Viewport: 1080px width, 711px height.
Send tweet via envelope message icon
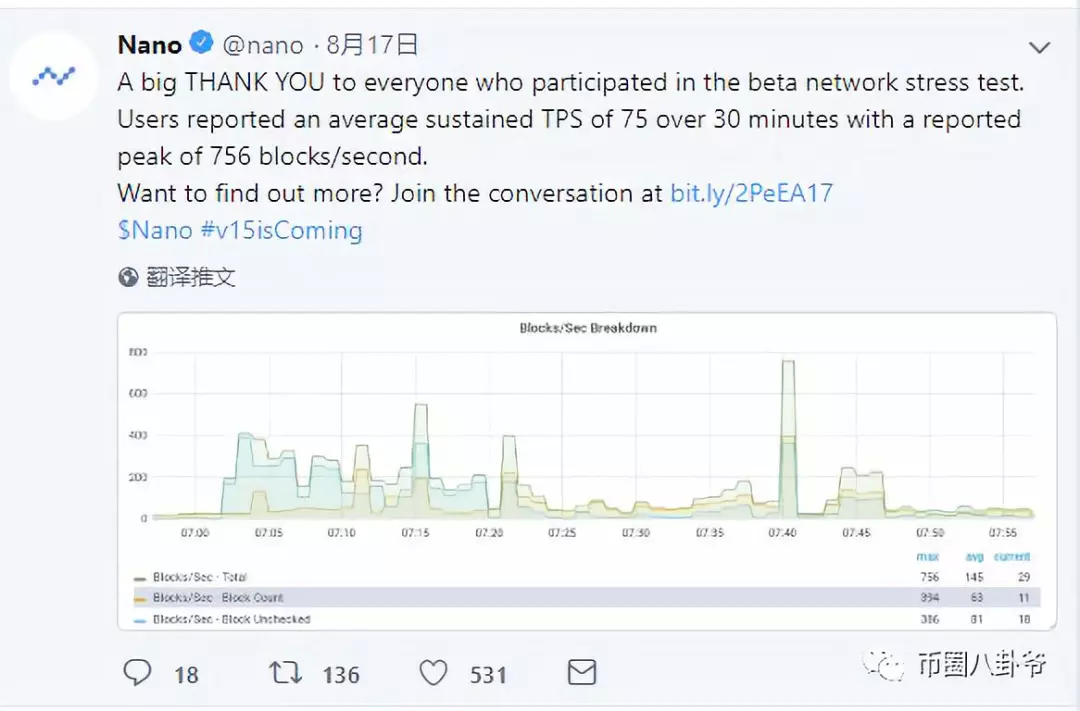point(581,672)
